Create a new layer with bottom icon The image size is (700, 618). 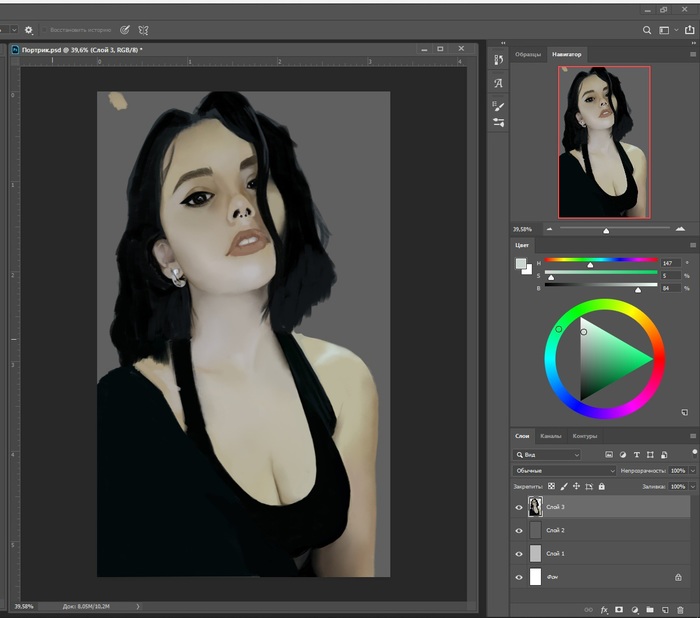pyautogui.click(x=664, y=609)
